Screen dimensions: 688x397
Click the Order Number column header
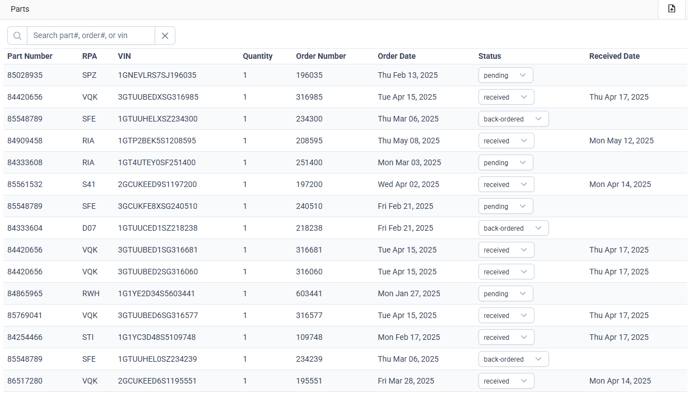click(x=321, y=56)
